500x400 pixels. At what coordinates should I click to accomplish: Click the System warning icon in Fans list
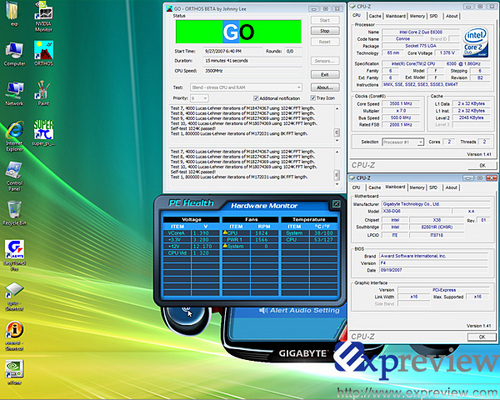[225, 246]
